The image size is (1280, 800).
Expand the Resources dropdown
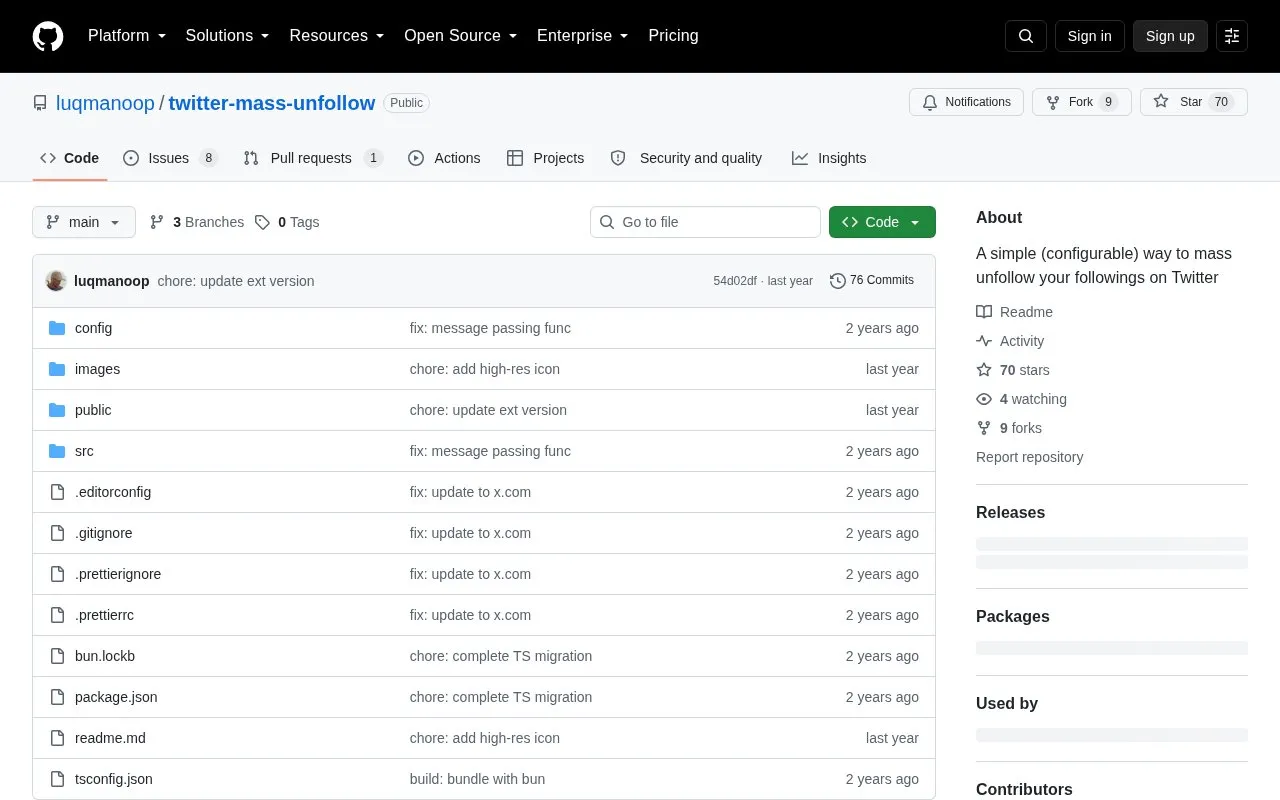coord(337,36)
